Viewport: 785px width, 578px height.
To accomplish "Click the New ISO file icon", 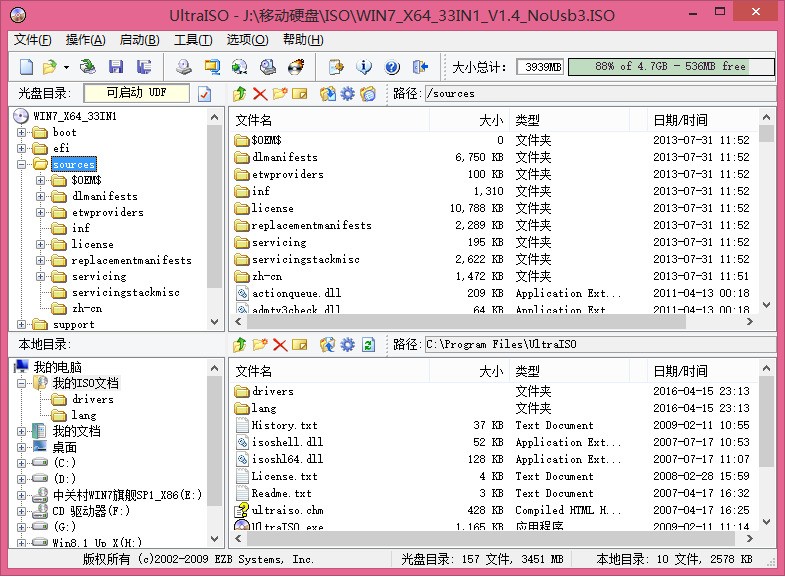I will [x=27, y=67].
